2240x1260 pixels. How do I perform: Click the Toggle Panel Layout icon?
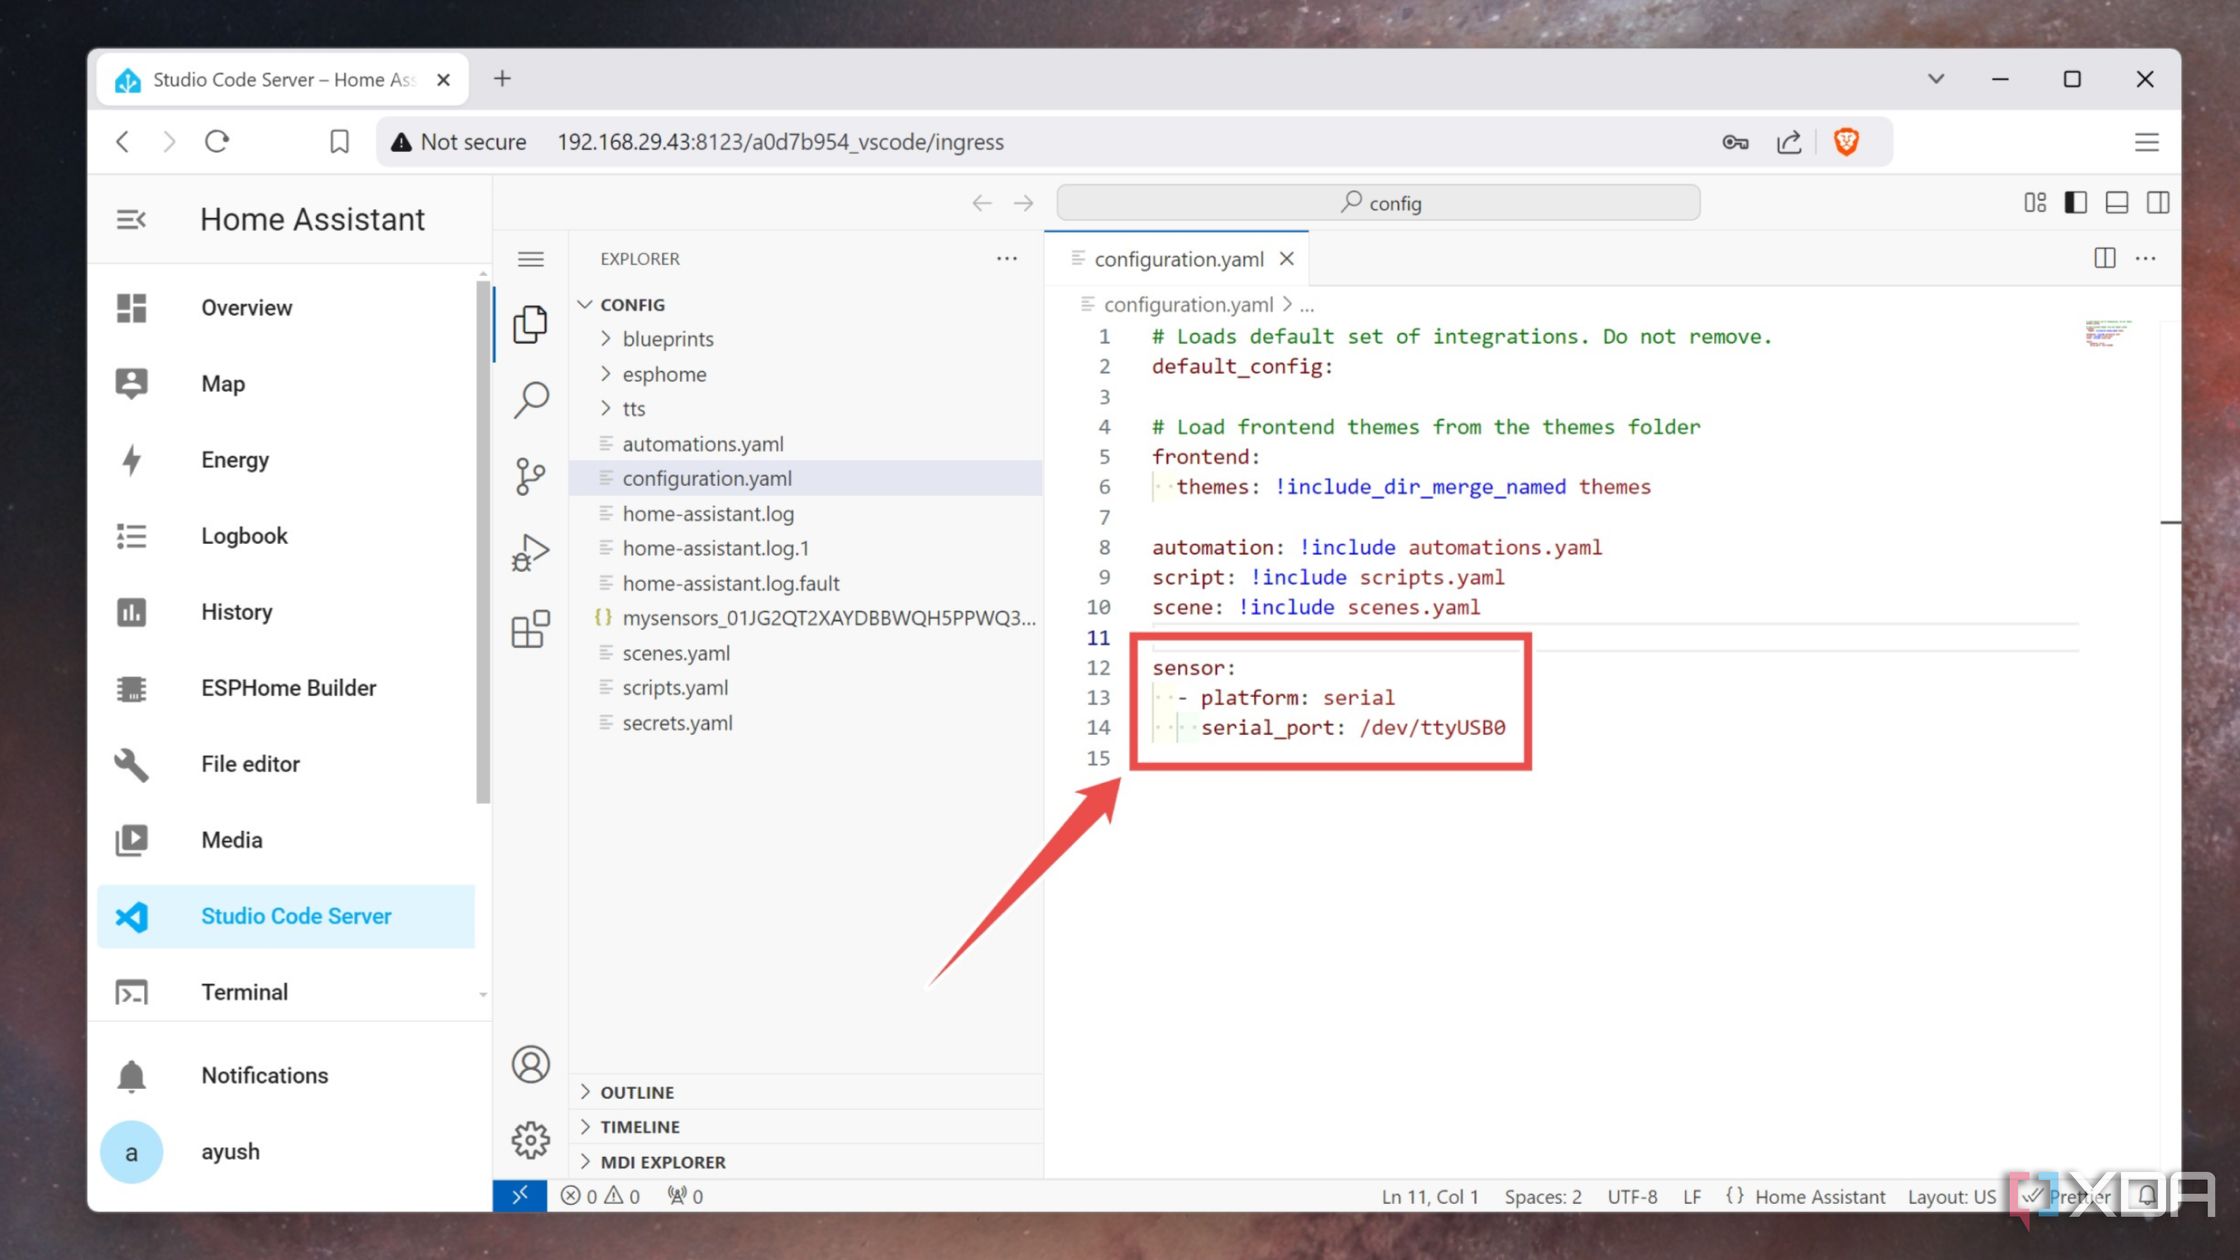point(2114,202)
